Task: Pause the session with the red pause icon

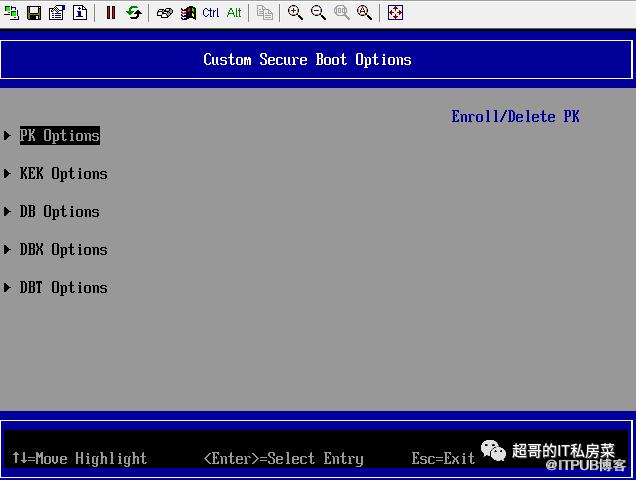Action: [110, 12]
